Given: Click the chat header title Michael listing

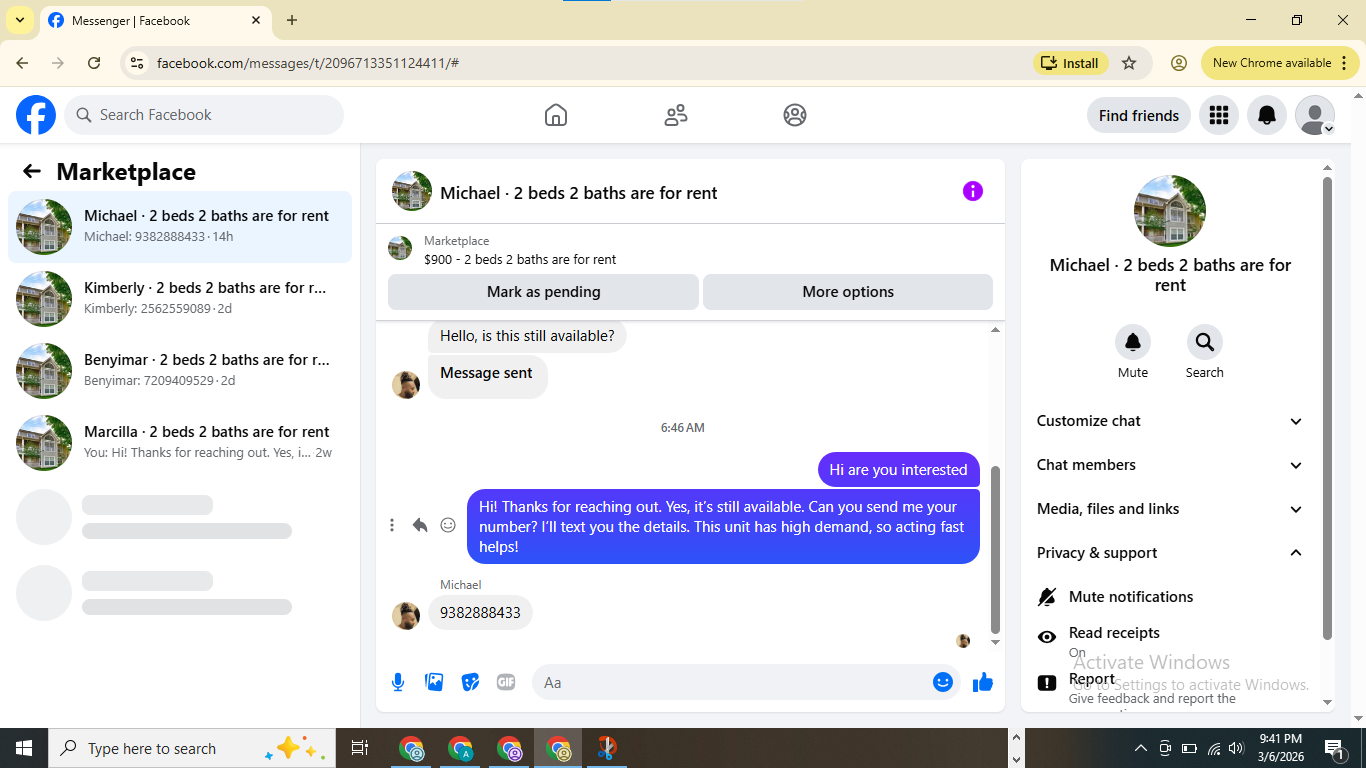Looking at the screenshot, I should point(578,193).
